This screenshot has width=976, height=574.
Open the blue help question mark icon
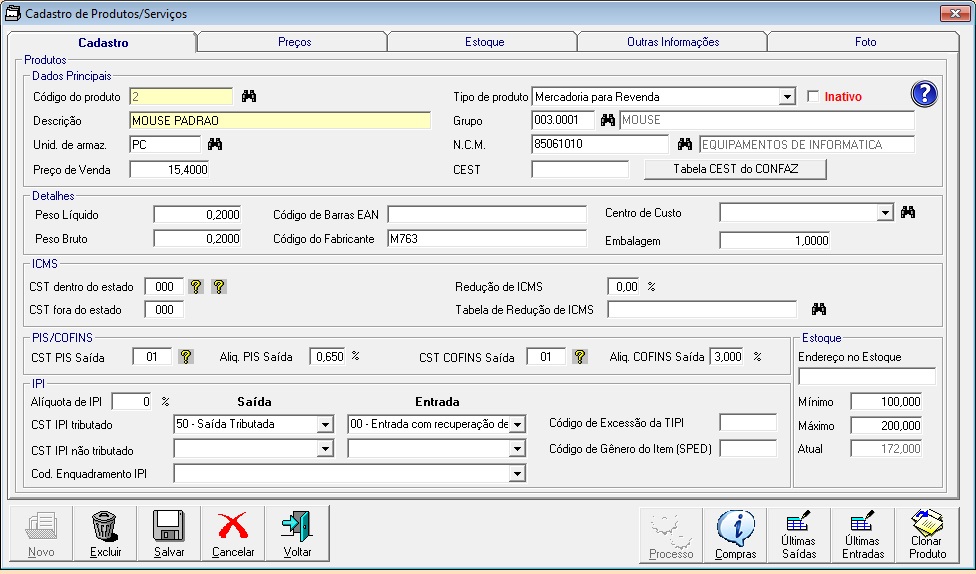924,94
